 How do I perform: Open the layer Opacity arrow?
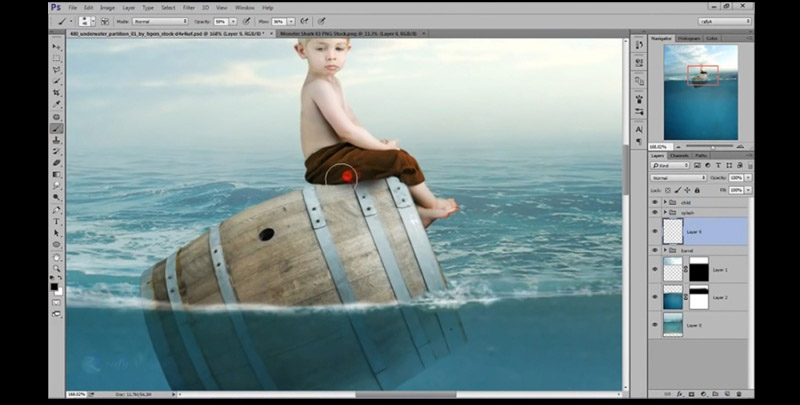pos(748,178)
